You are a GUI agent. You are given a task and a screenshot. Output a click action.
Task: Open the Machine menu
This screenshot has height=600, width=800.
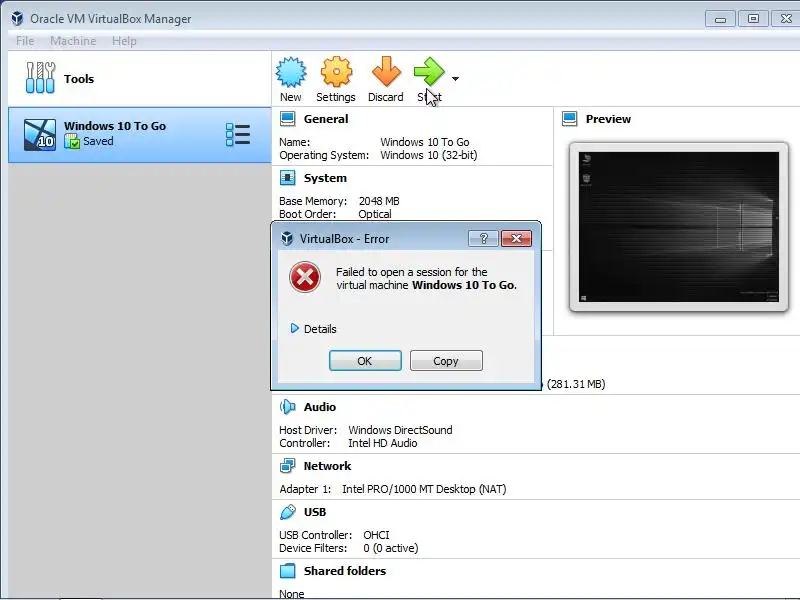[x=73, y=41]
